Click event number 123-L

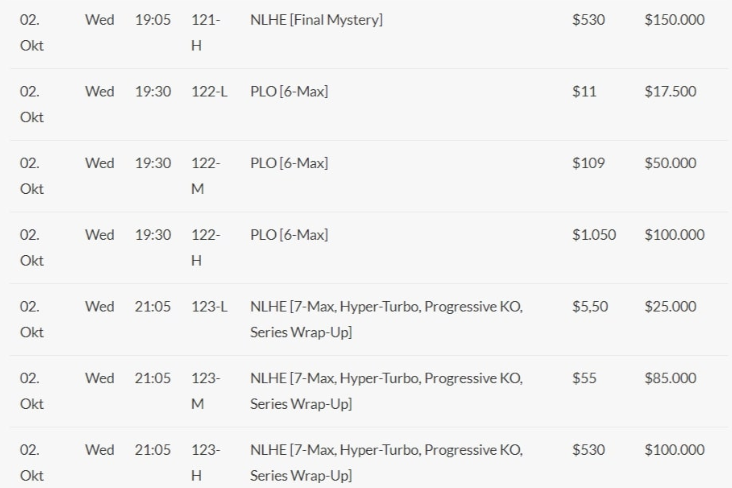(209, 307)
